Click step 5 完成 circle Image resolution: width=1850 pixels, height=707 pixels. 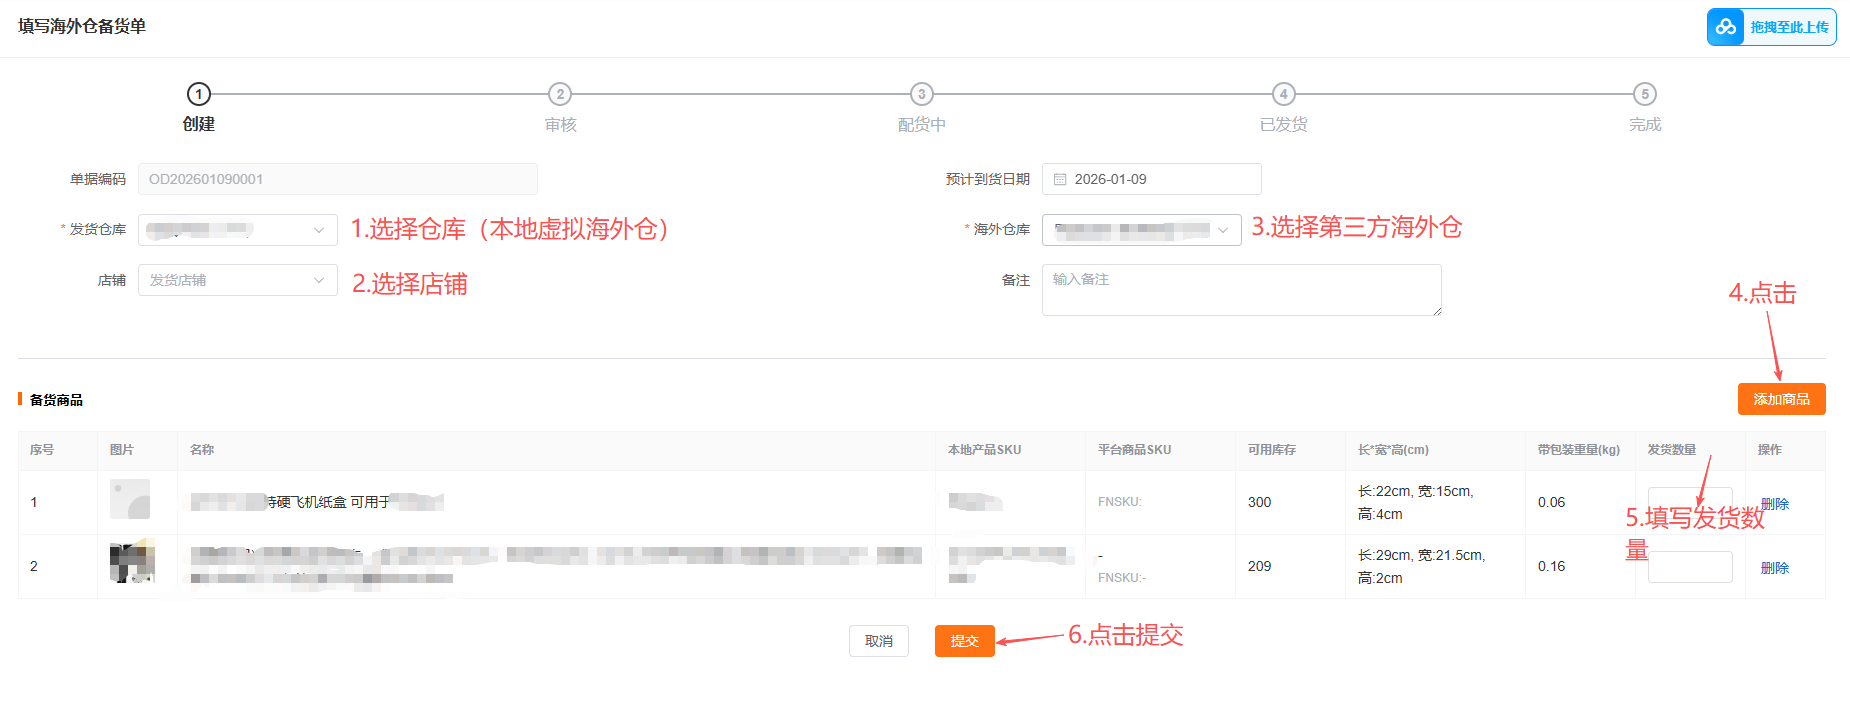tap(1644, 94)
